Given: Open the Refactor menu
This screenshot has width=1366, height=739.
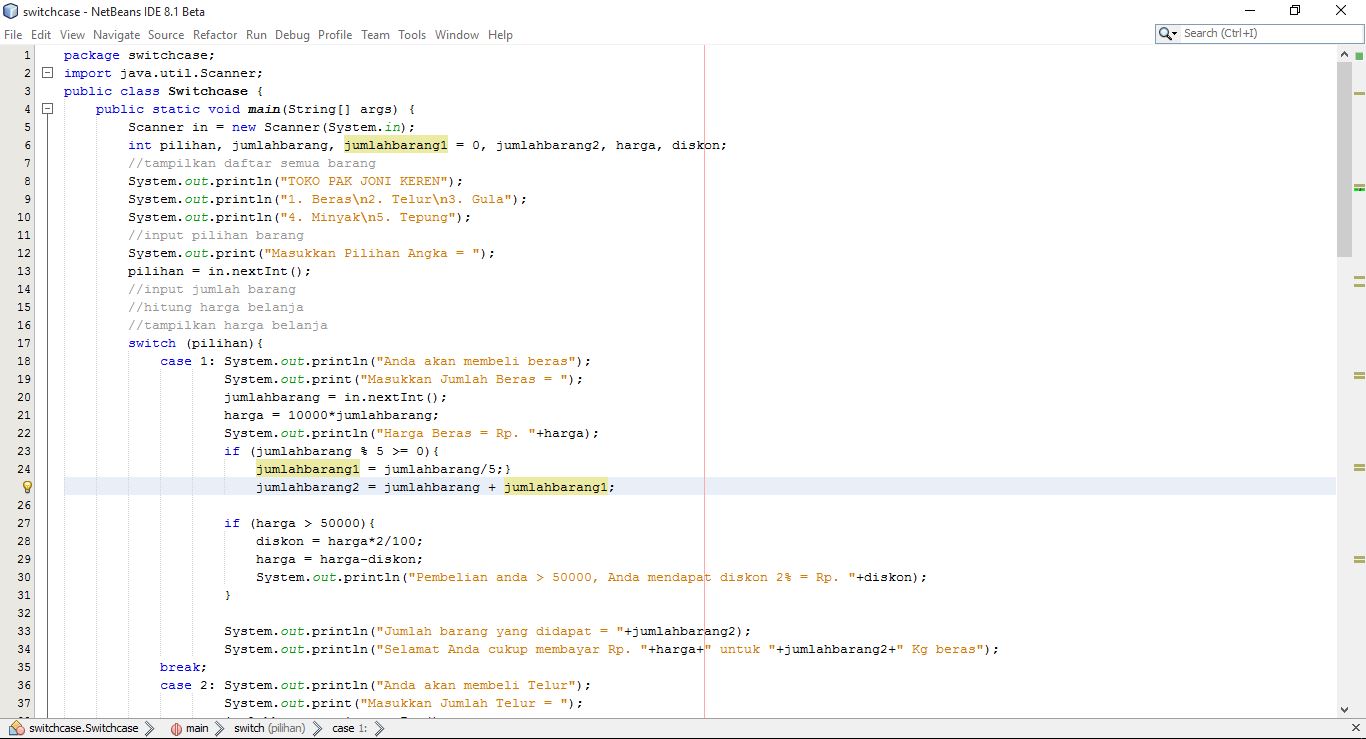Looking at the screenshot, I should coord(215,34).
